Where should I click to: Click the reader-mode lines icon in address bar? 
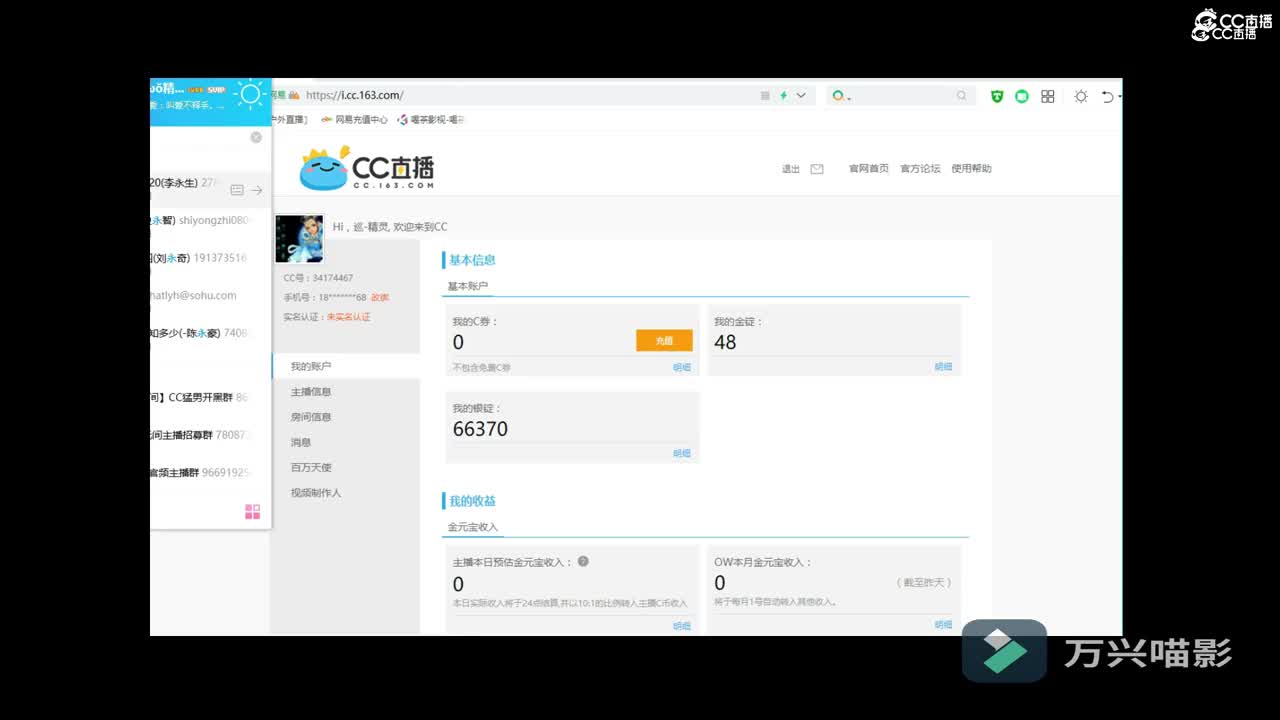765,96
